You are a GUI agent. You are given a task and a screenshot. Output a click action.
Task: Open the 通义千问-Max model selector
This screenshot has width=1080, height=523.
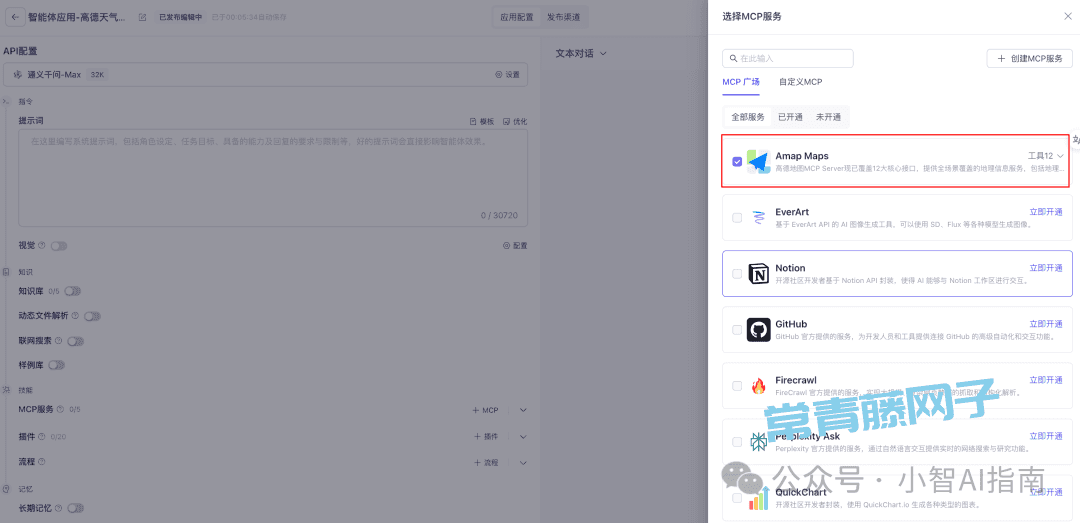(x=265, y=74)
